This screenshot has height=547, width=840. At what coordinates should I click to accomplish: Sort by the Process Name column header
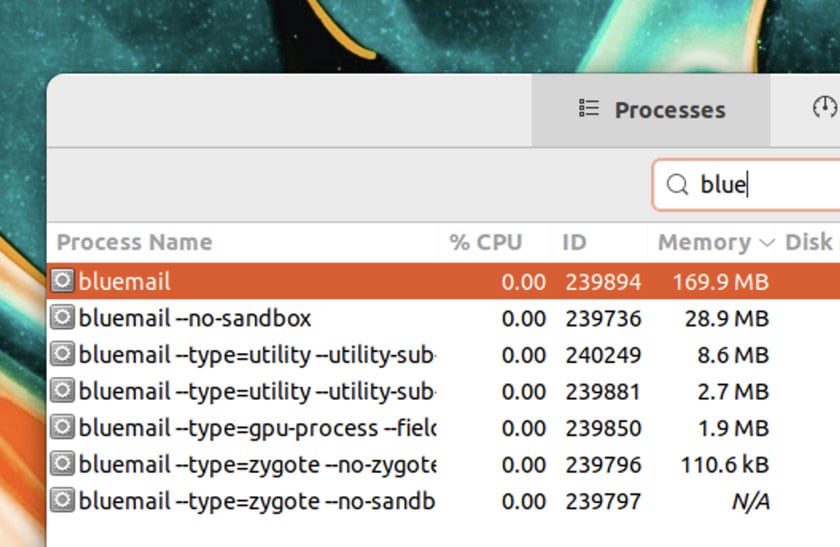click(x=134, y=242)
